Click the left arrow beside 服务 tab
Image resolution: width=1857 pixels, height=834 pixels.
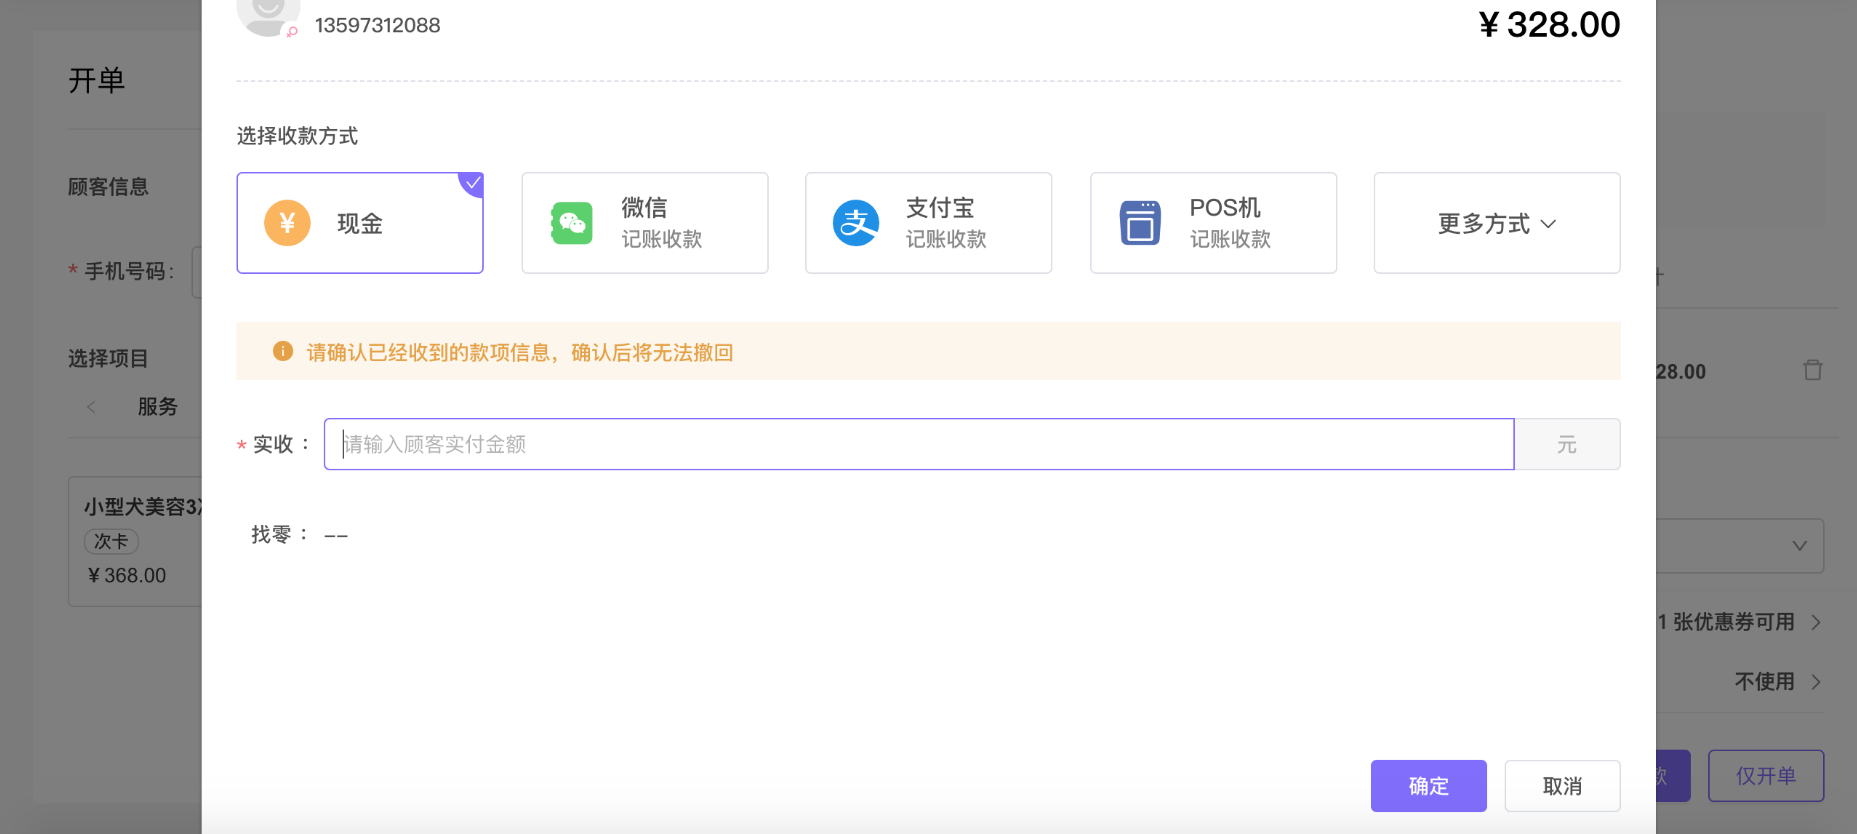pos(91,407)
